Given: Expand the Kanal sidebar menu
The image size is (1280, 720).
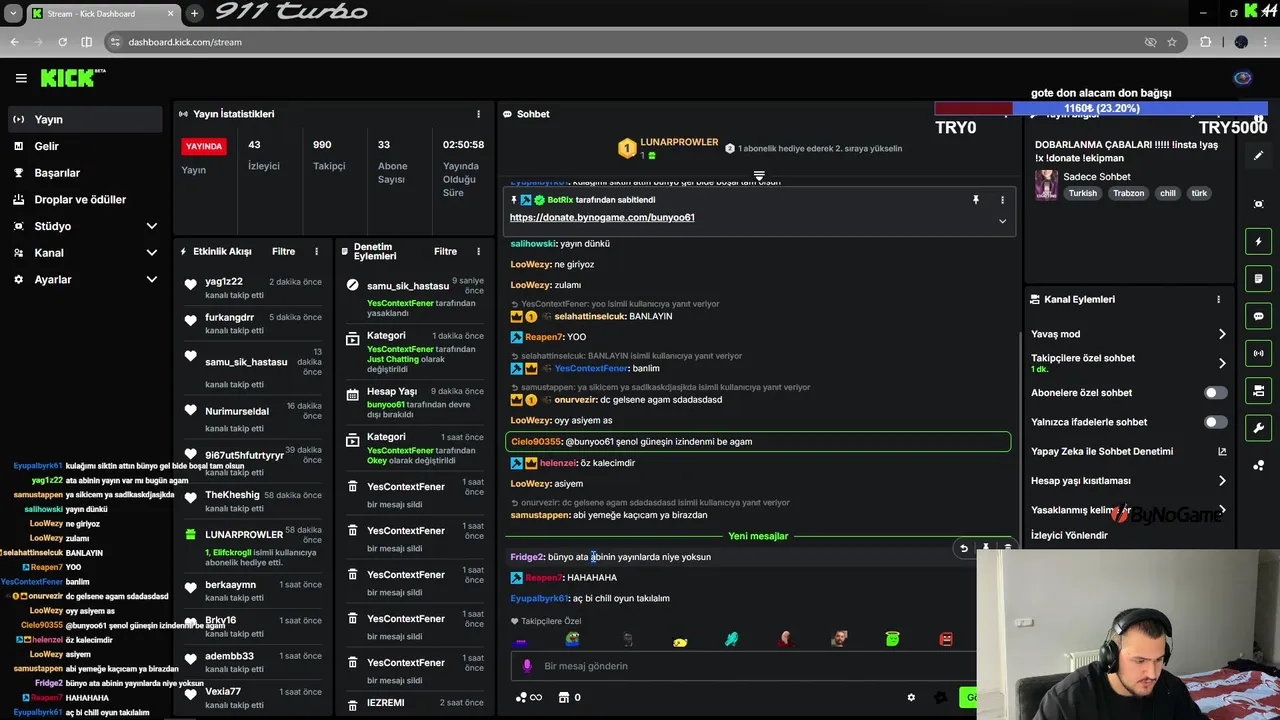Looking at the screenshot, I should click(x=84, y=253).
